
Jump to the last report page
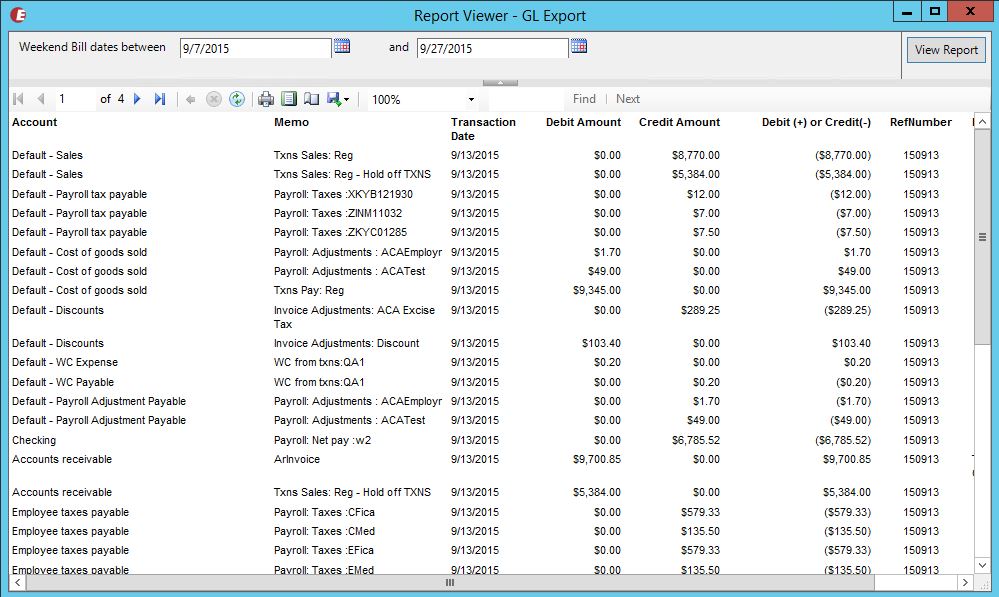160,99
